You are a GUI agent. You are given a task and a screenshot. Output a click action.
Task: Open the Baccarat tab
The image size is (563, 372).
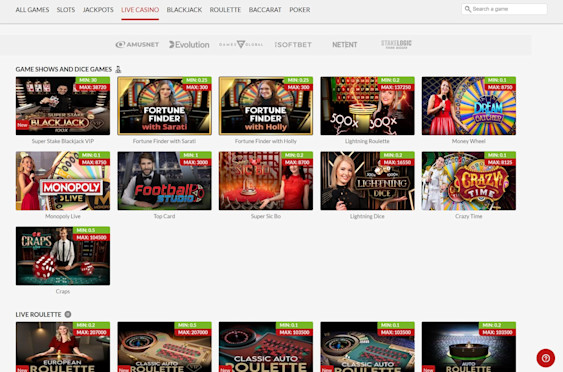265,10
